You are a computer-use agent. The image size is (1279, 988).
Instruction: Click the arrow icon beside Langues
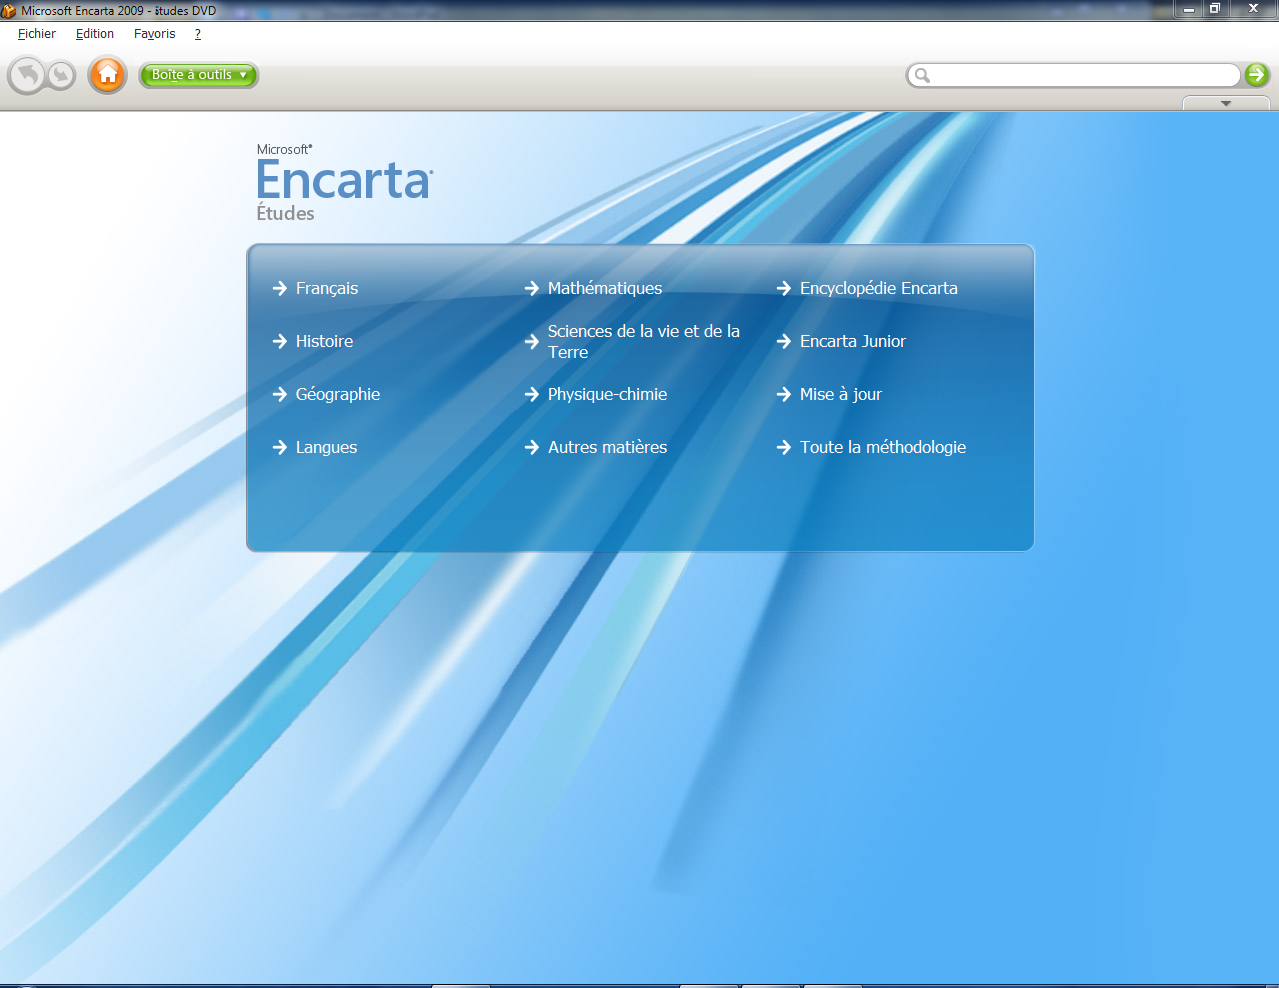[280, 447]
